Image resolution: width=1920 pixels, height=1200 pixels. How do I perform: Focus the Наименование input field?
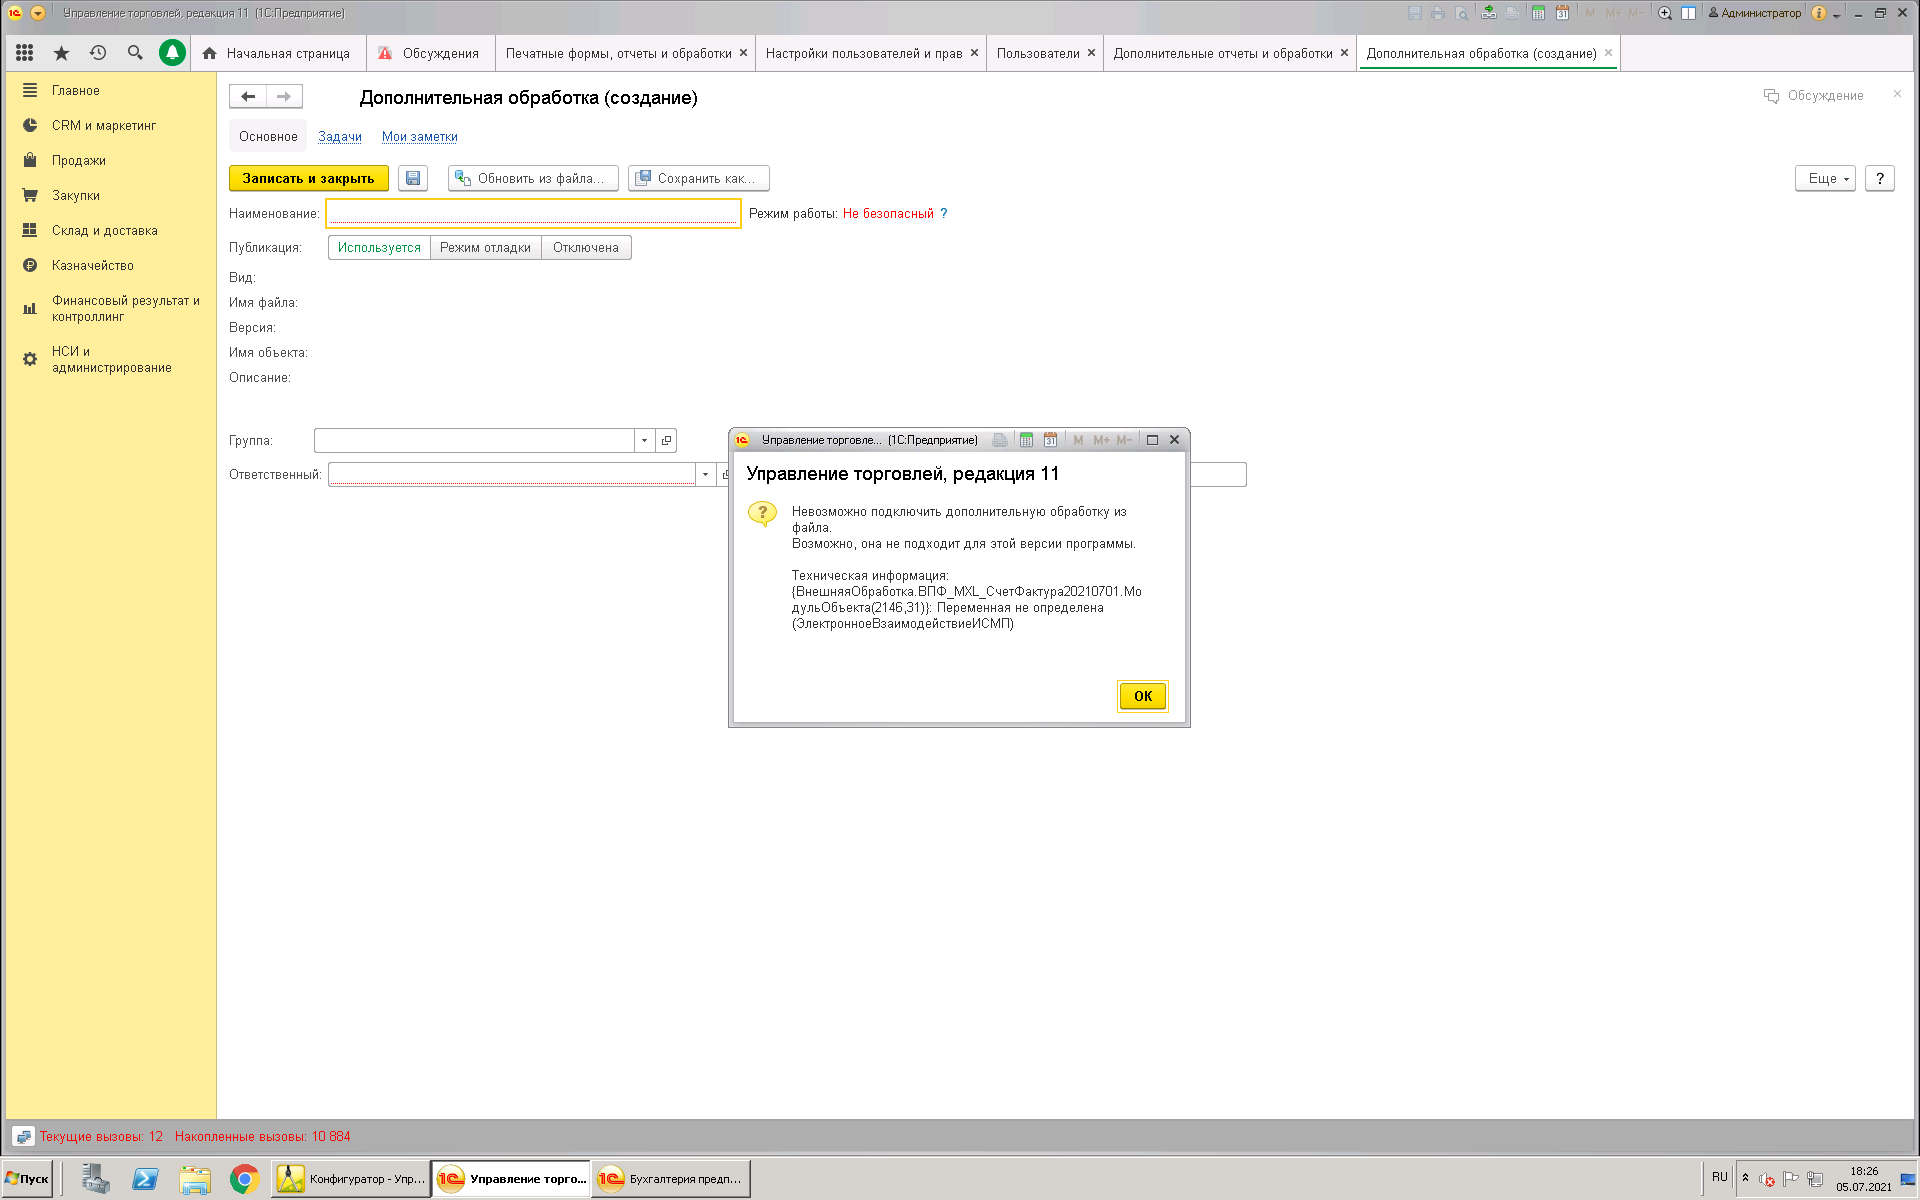(x=533, y=213)
